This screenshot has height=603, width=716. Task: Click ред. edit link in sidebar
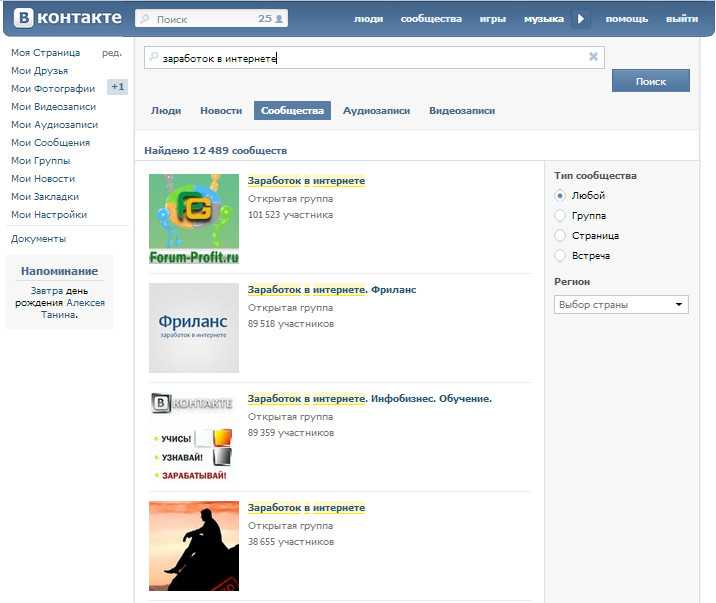pos(112,52)
